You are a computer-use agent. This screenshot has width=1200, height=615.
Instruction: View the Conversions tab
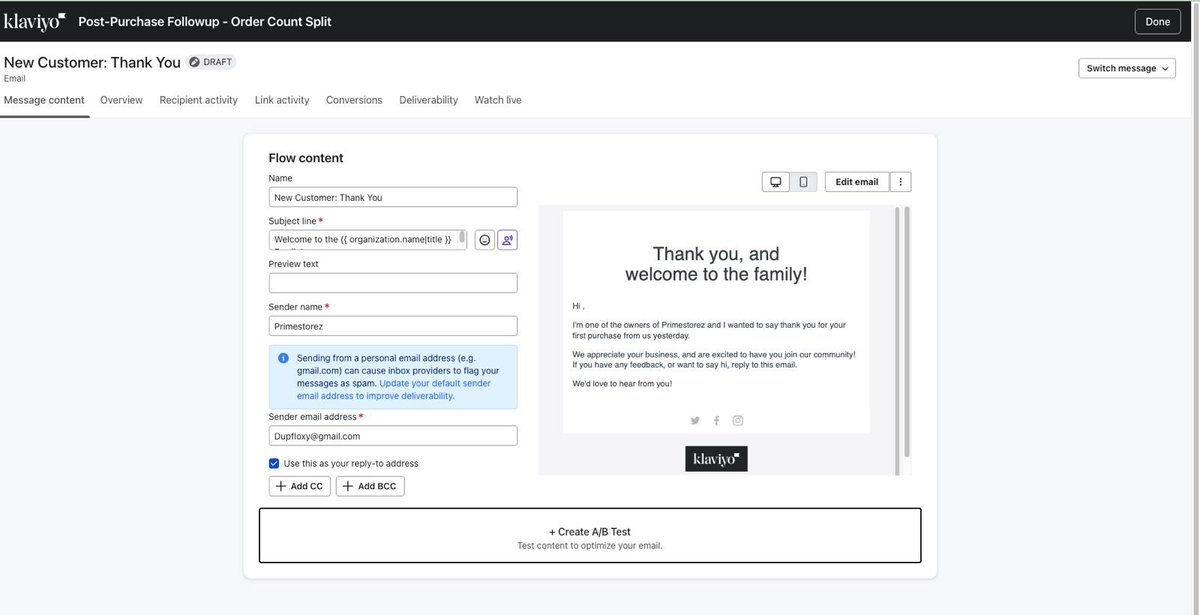coord(354,100)
